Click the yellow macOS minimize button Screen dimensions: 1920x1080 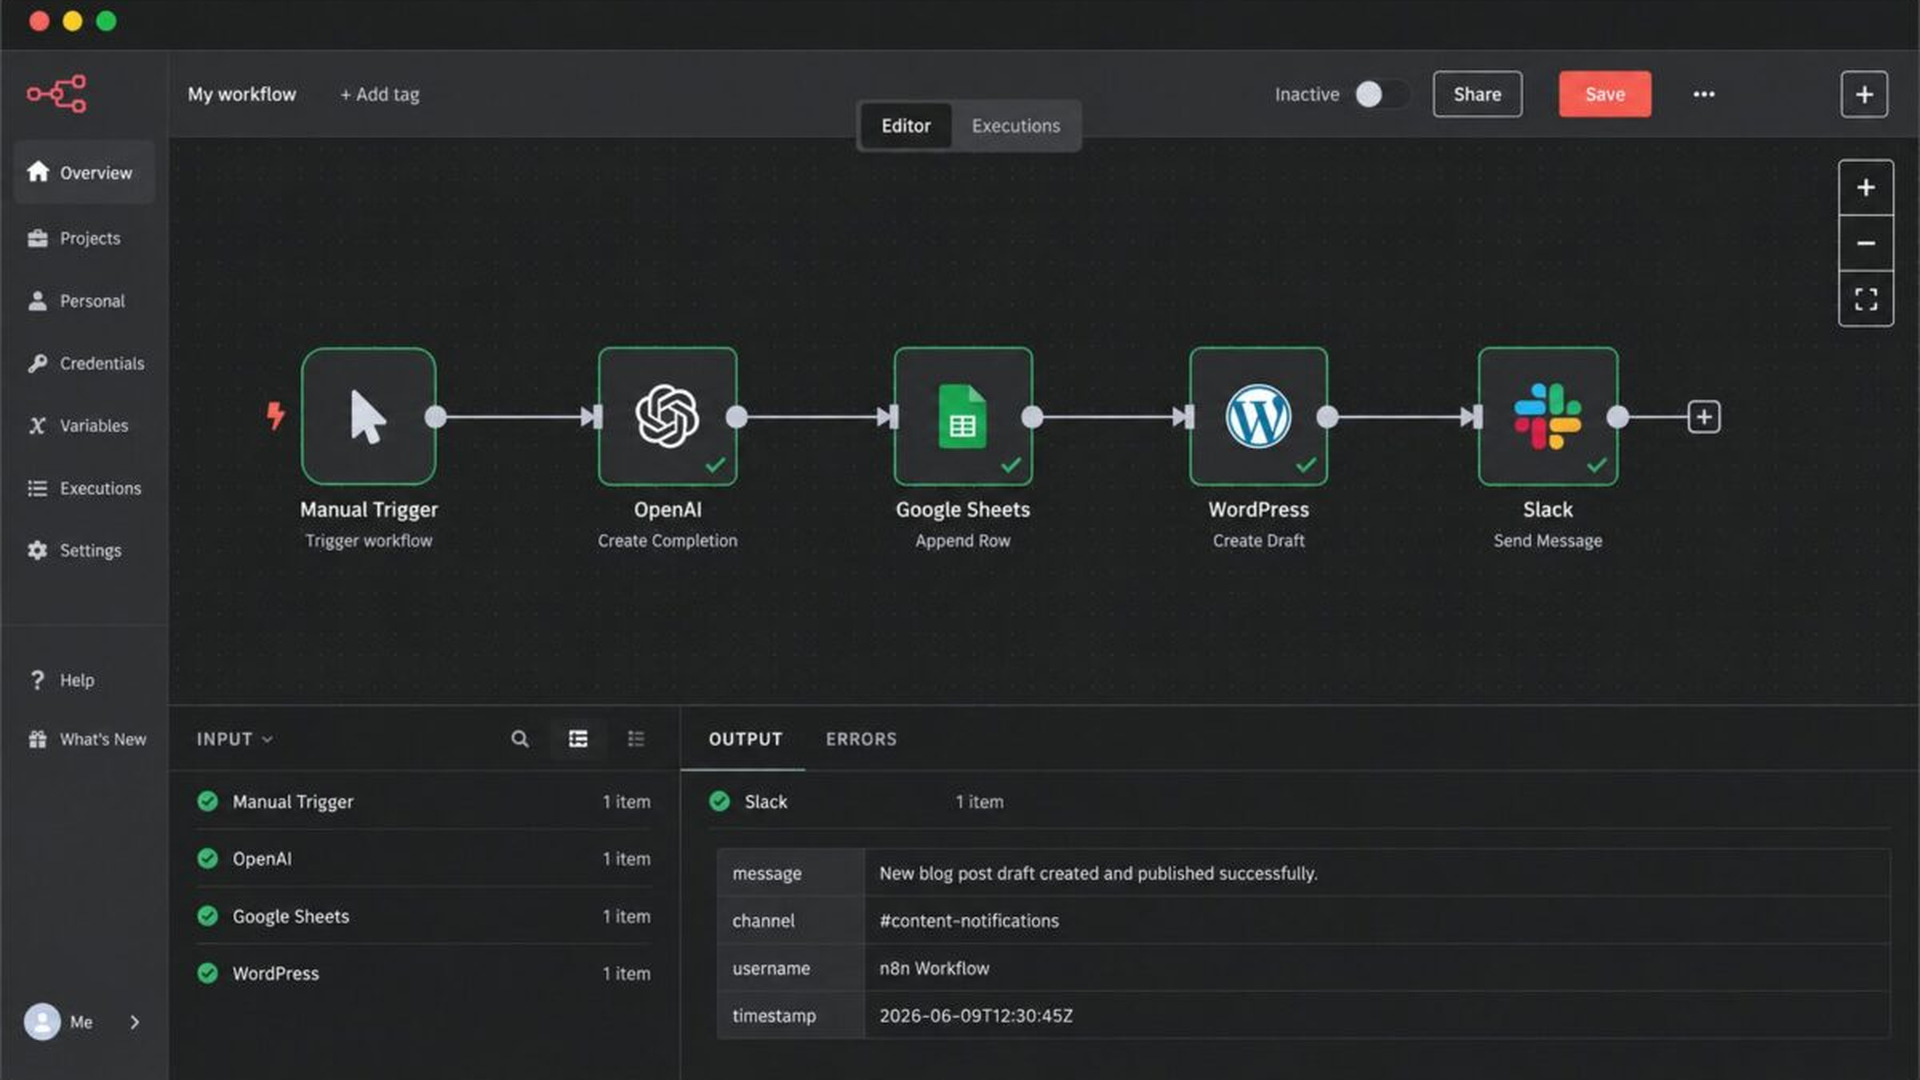pyautogui.click(x=73, y=21)
